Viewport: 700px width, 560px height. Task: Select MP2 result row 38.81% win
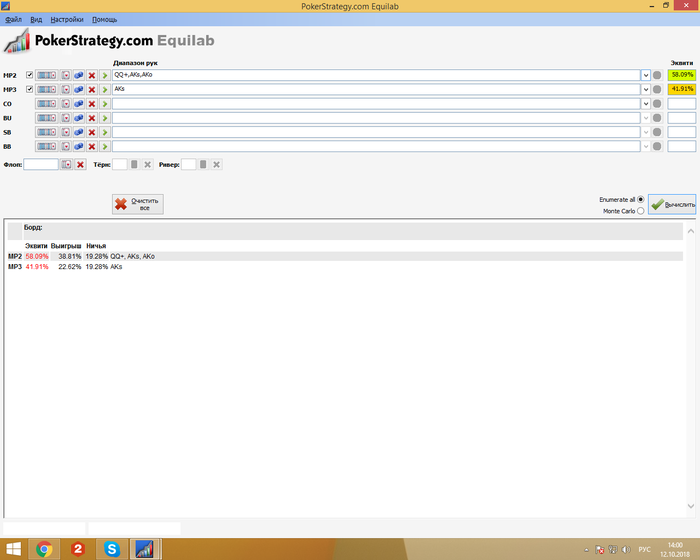point(345,256)
